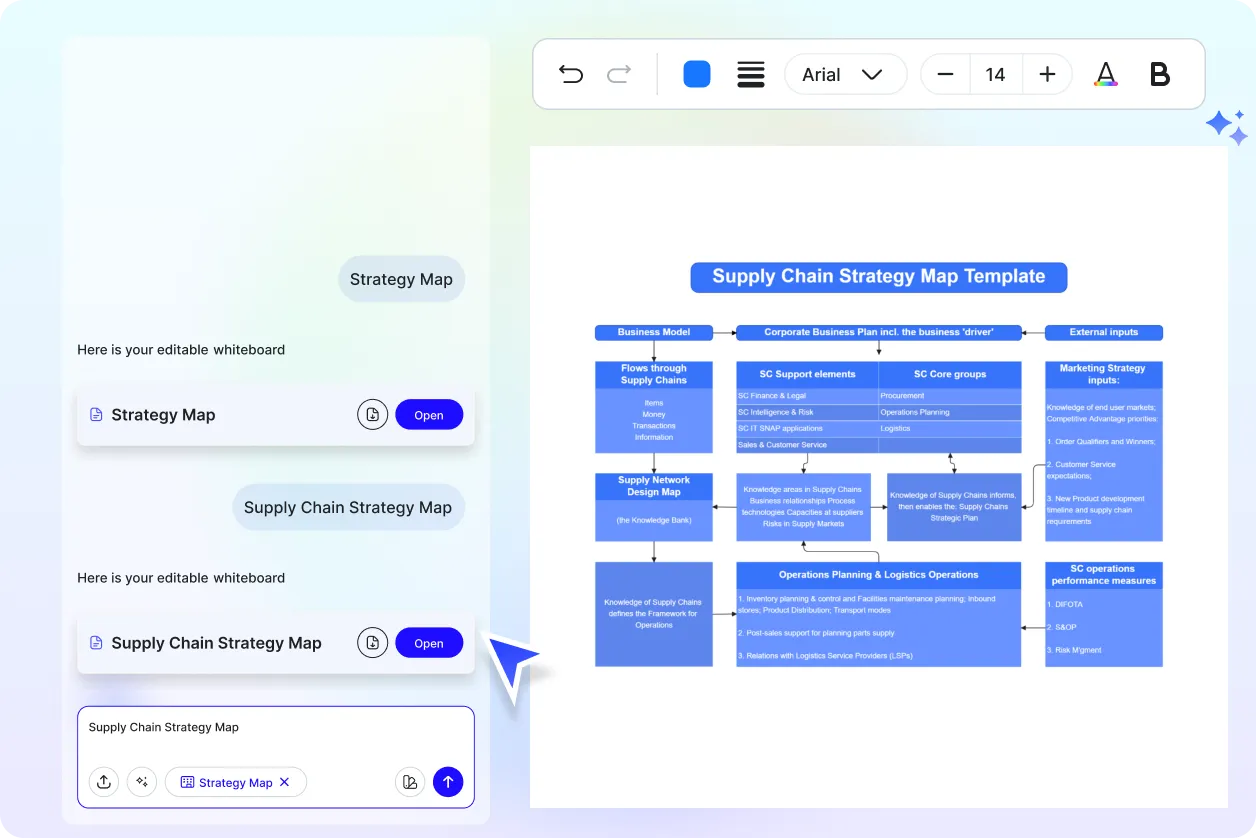Select the Risk M'gment list item
This screenshot has width=1256, height=838.
[x=1074, y=650]
